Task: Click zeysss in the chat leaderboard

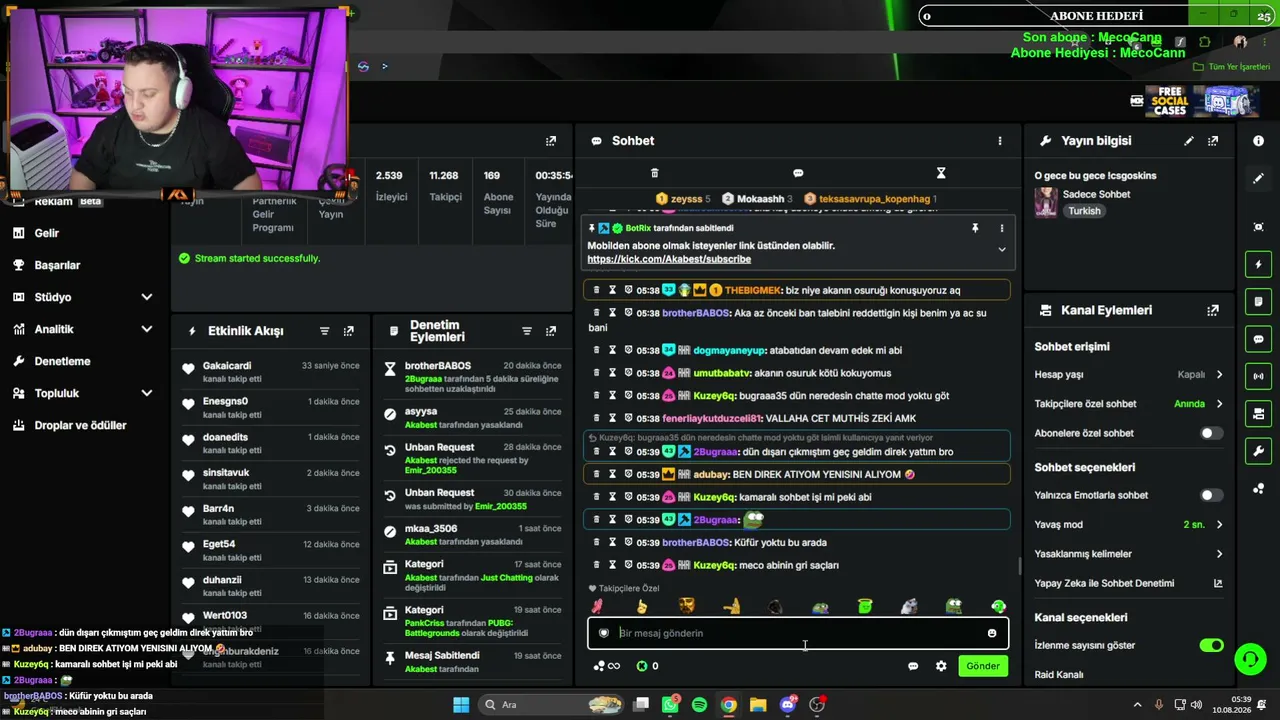Action: pyautogui.click(x=686, y=199)
